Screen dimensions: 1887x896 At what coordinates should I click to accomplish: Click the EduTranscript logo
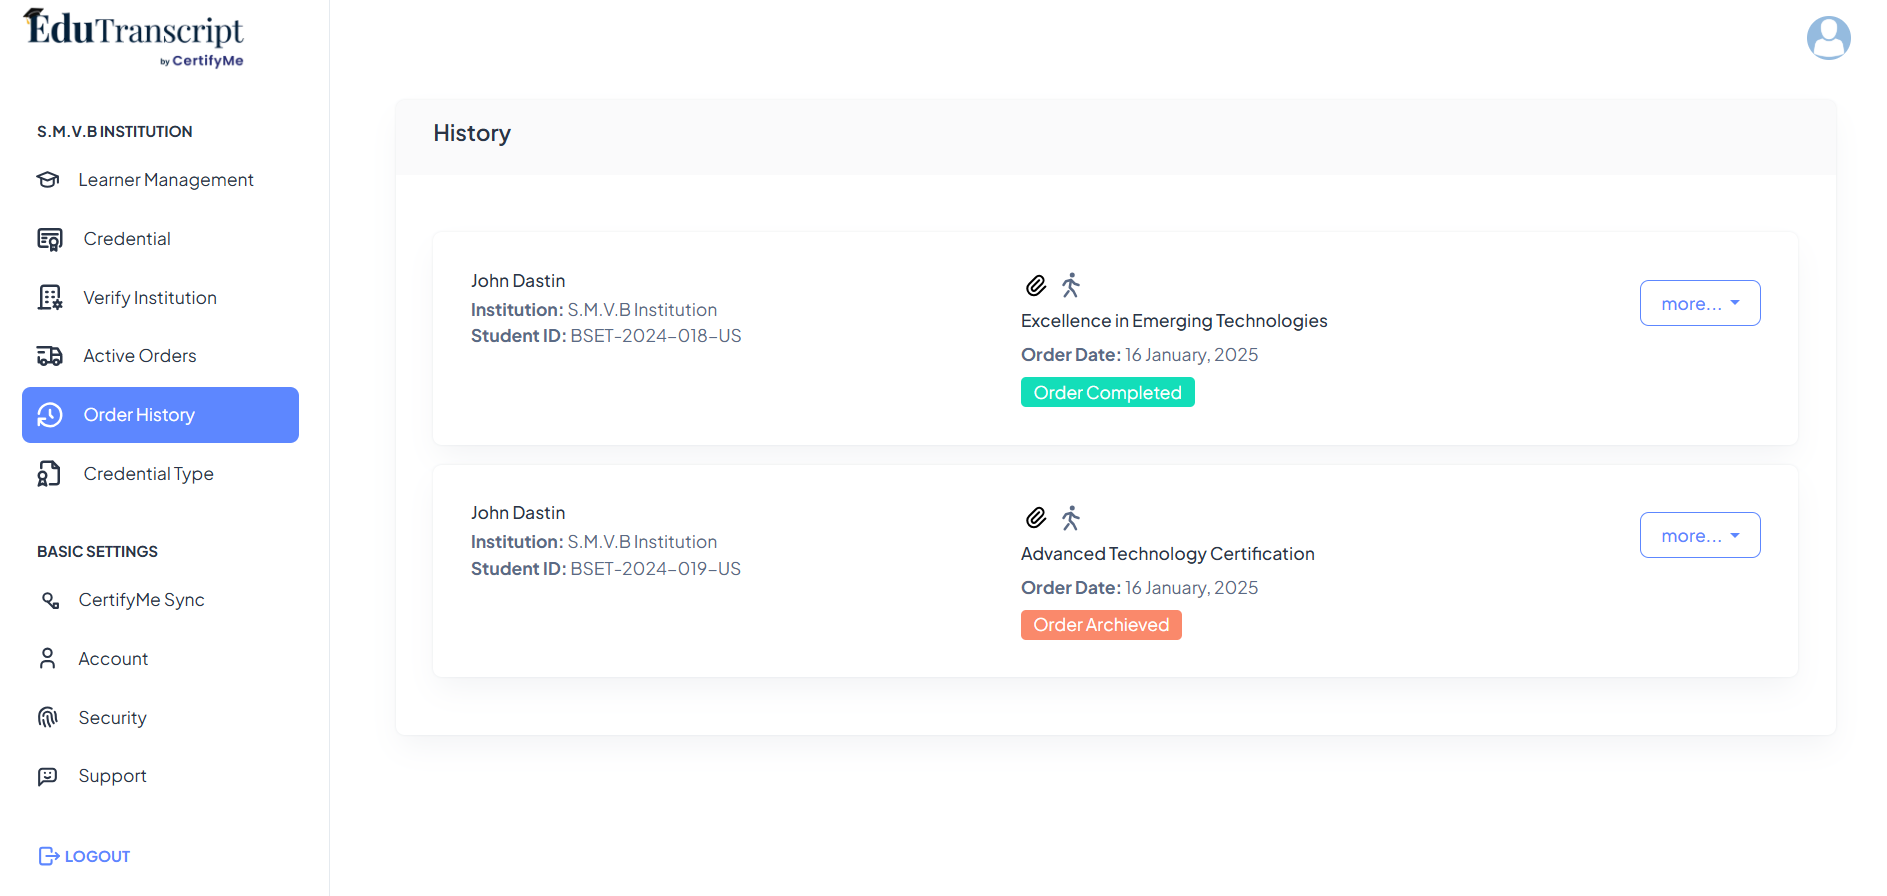[x=134, y=38]
